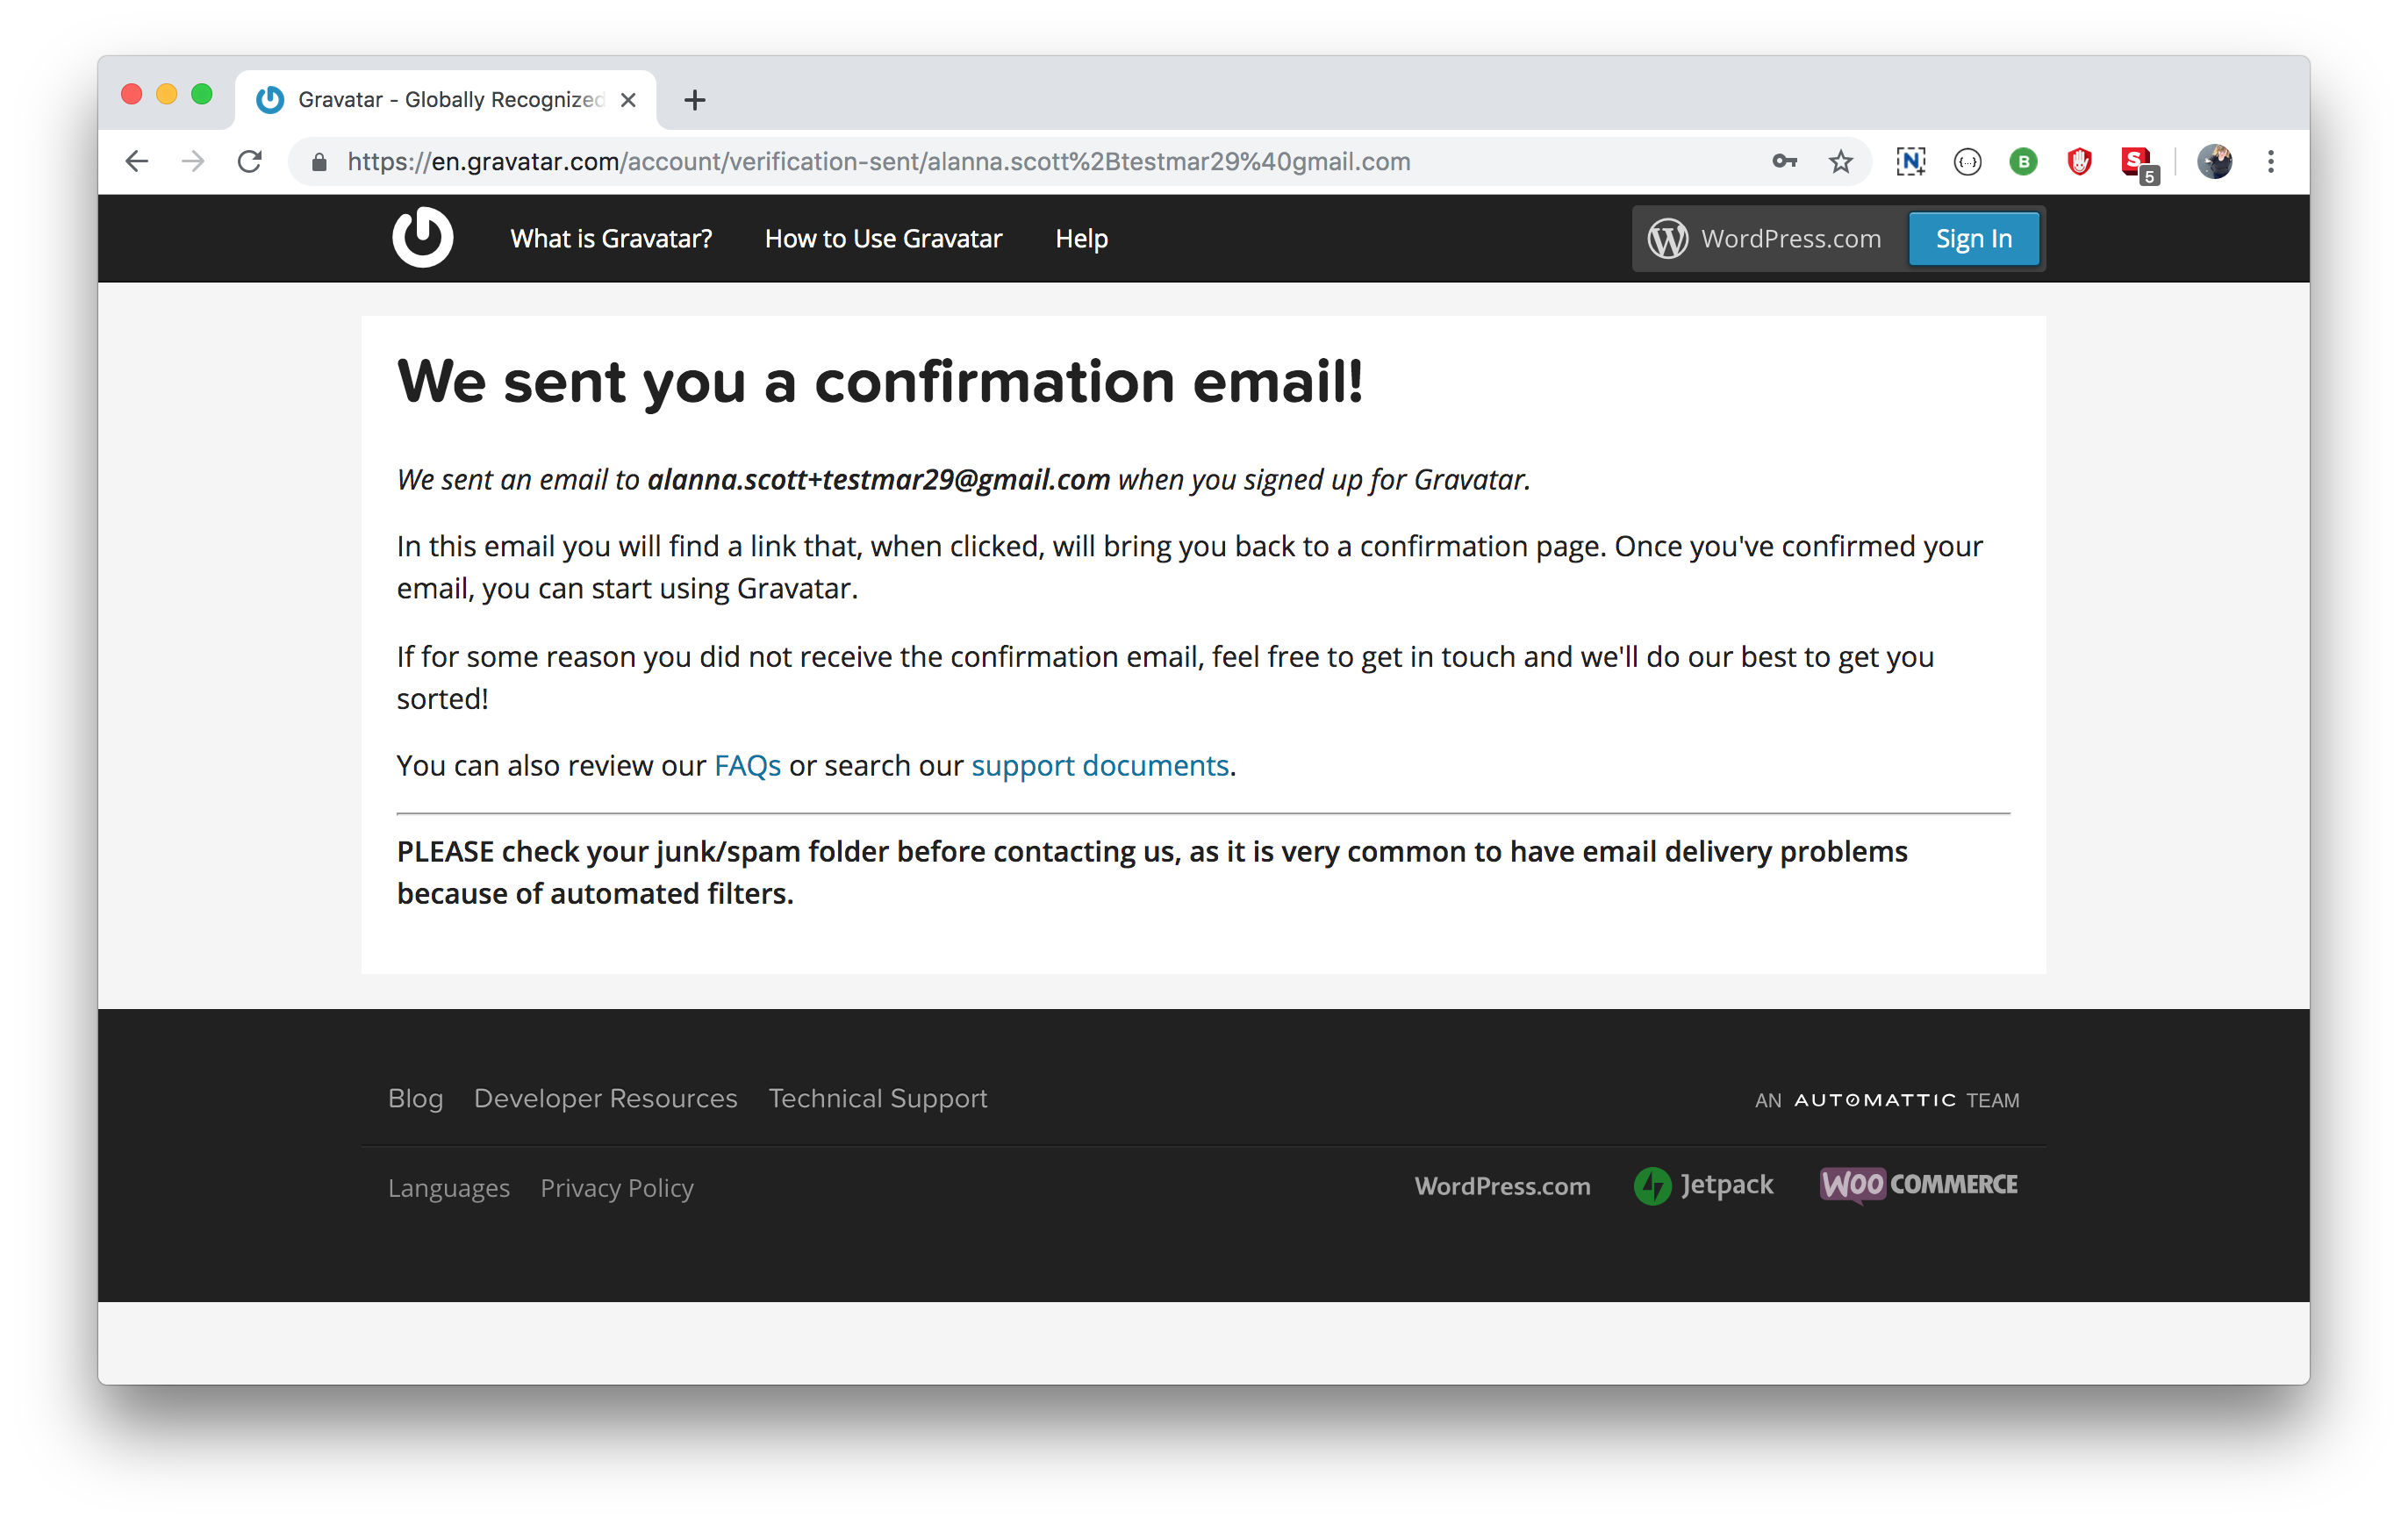2408x1525 pixels.
Task: Open the Privacy Policy footer link
Action: (617, 1188)
